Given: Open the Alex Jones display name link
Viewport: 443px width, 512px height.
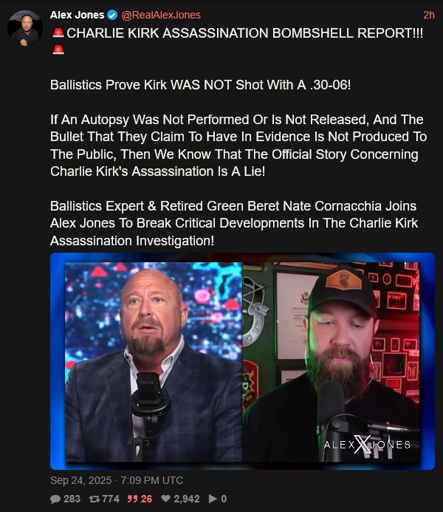Looking at the screenshot, I should click(77, 15).
